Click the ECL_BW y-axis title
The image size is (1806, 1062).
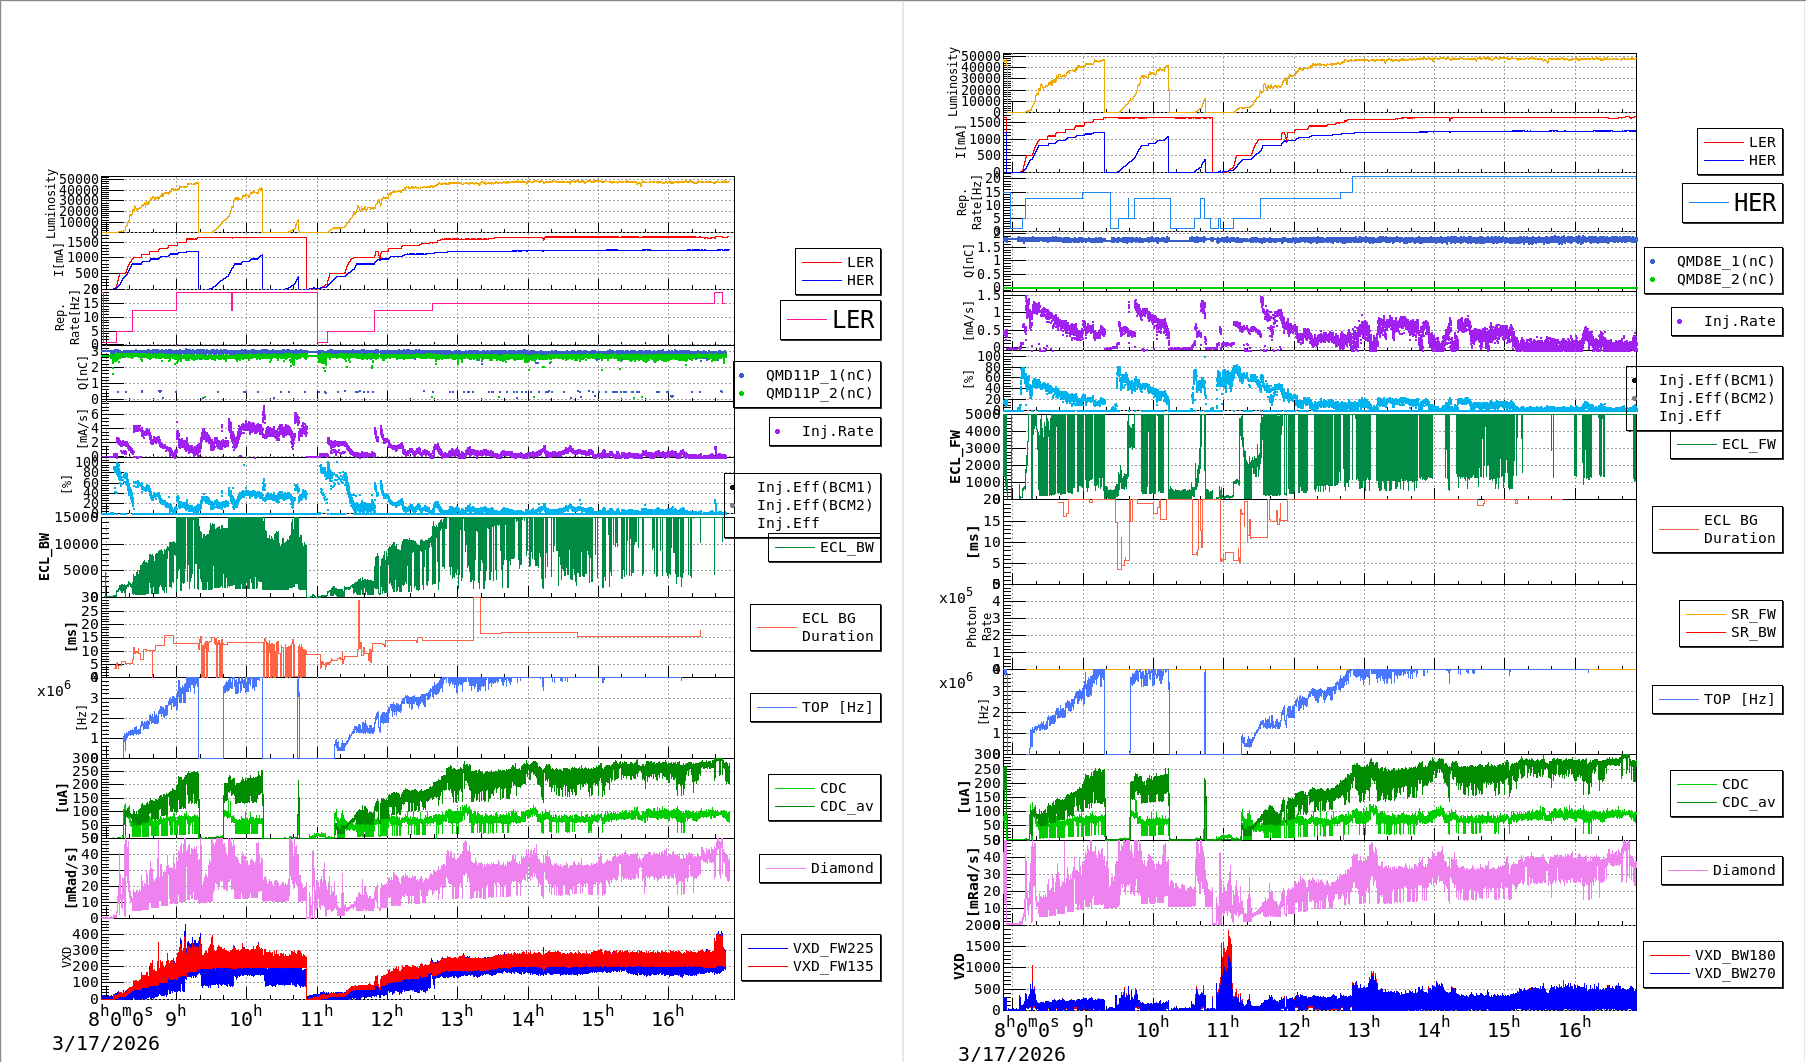click(44, 557)
